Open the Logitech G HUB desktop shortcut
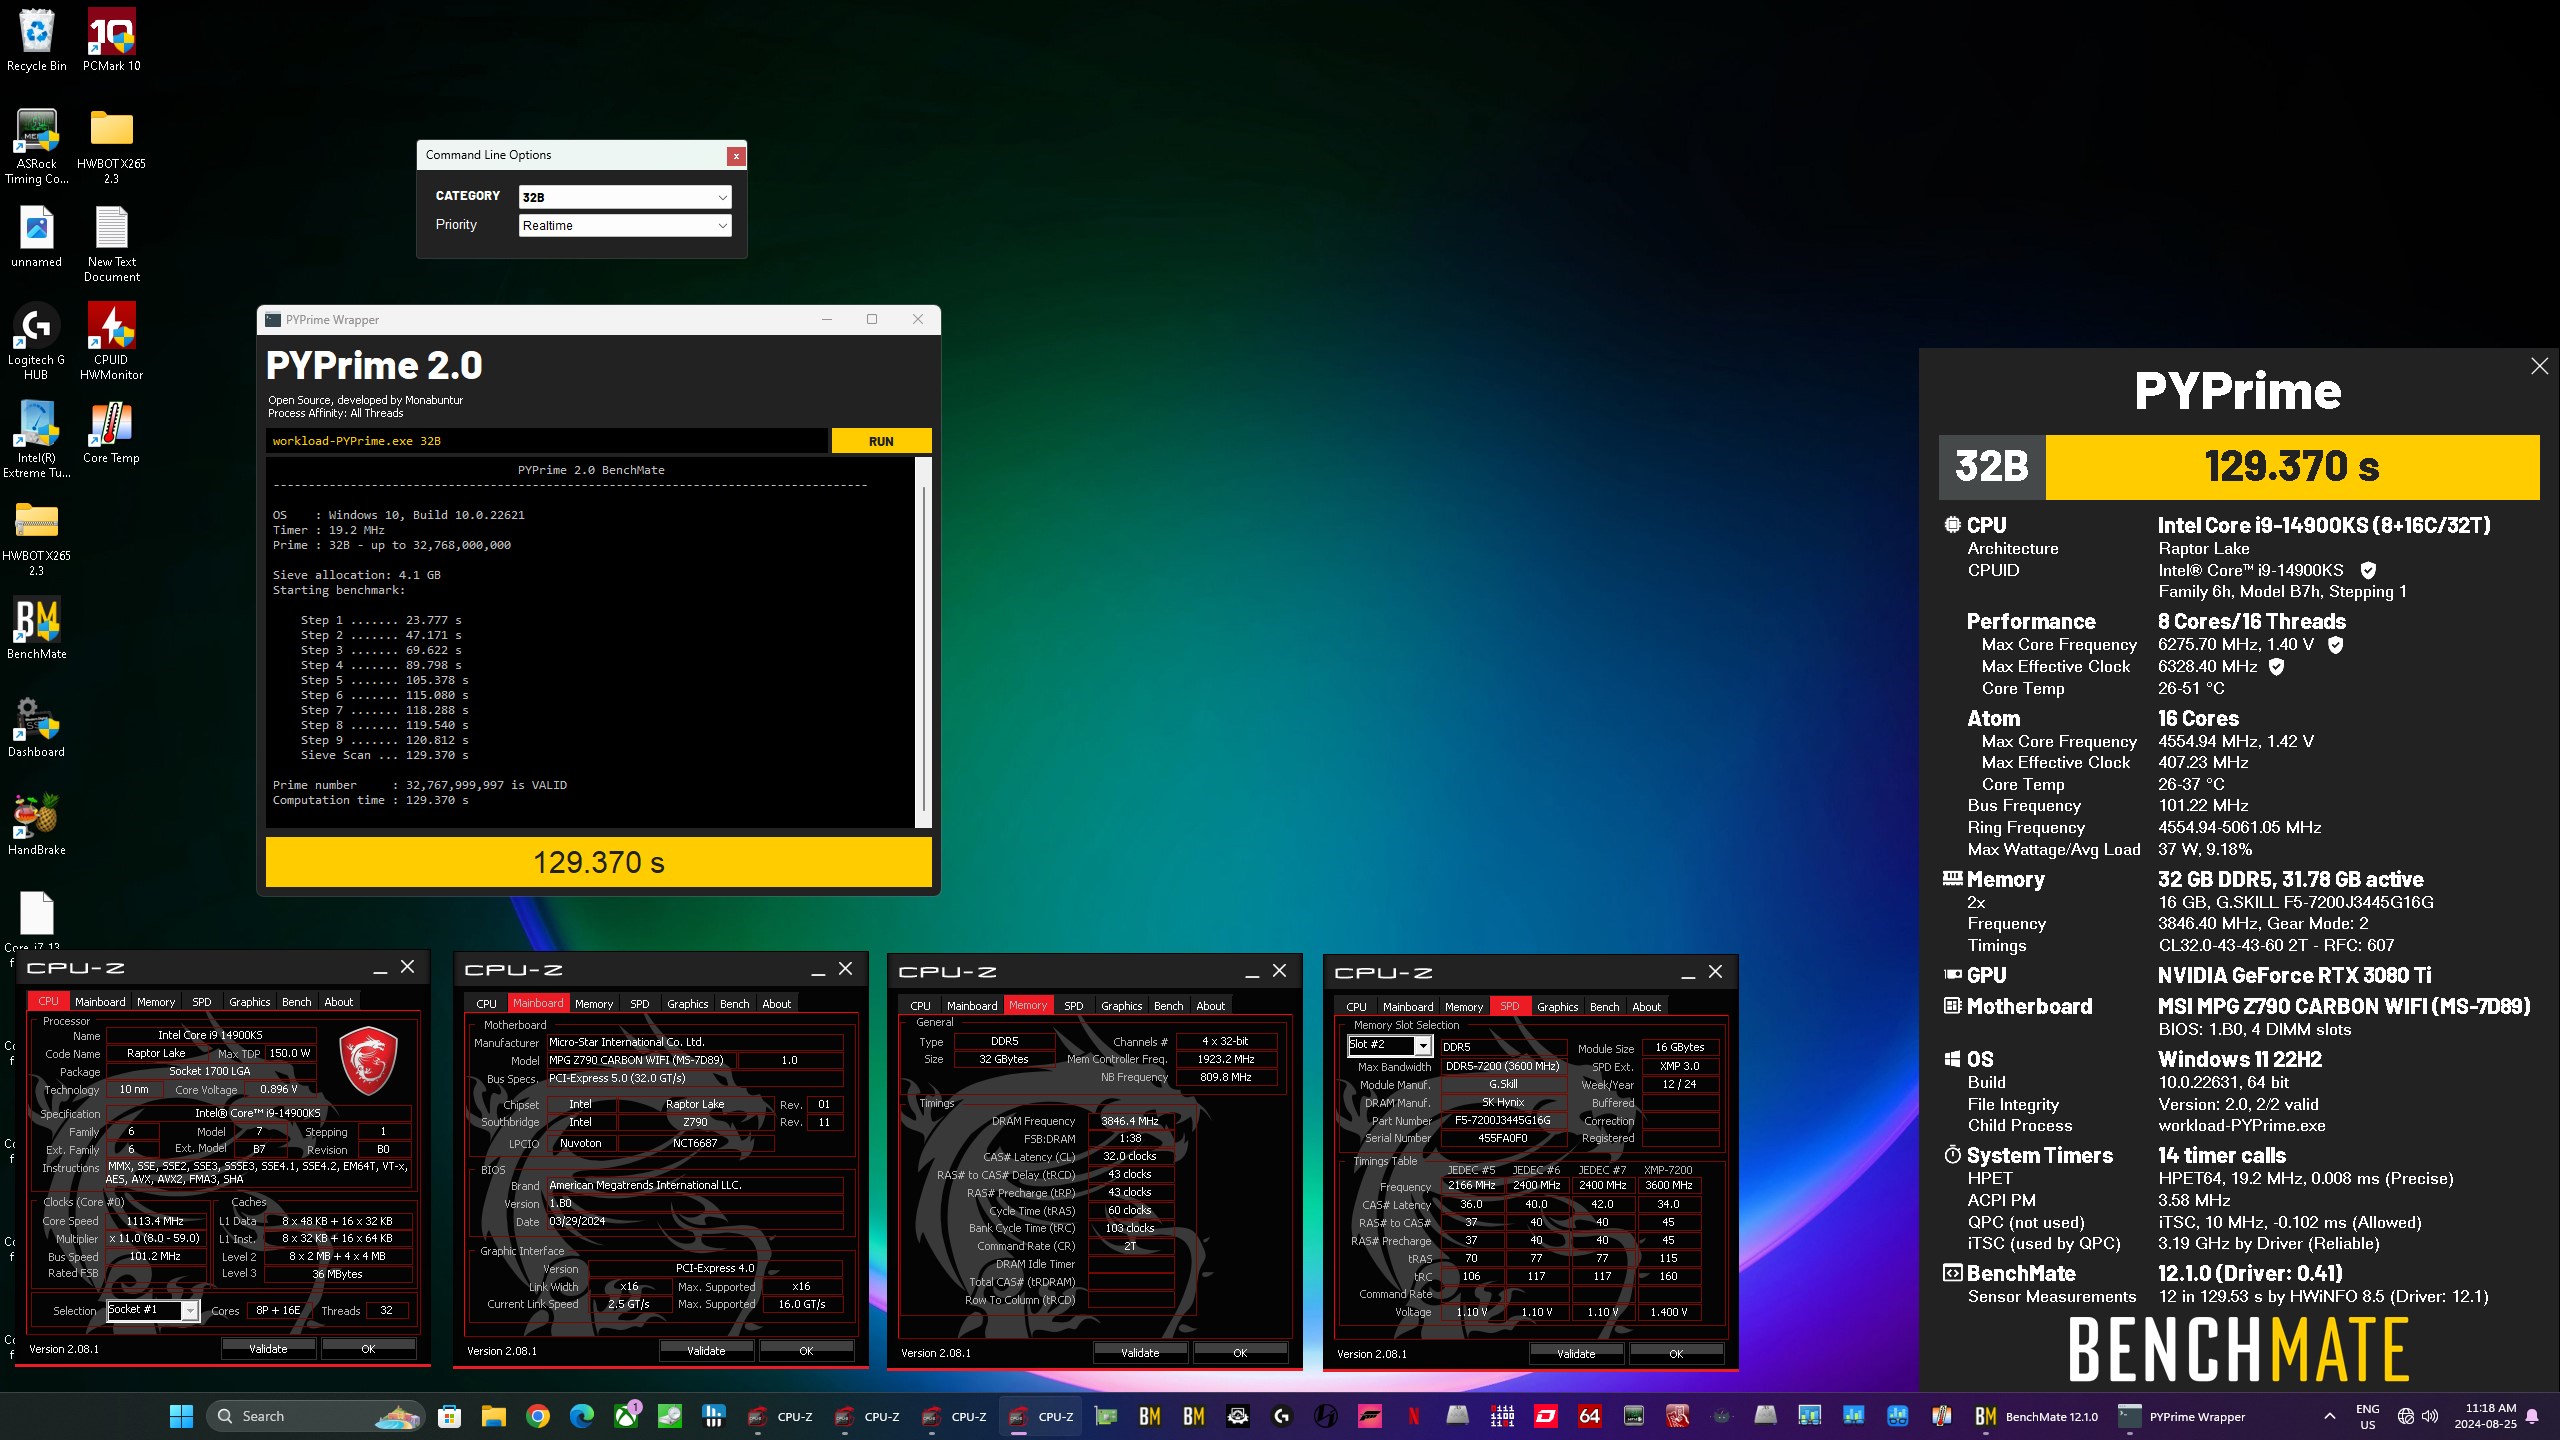 pos(37,342)
